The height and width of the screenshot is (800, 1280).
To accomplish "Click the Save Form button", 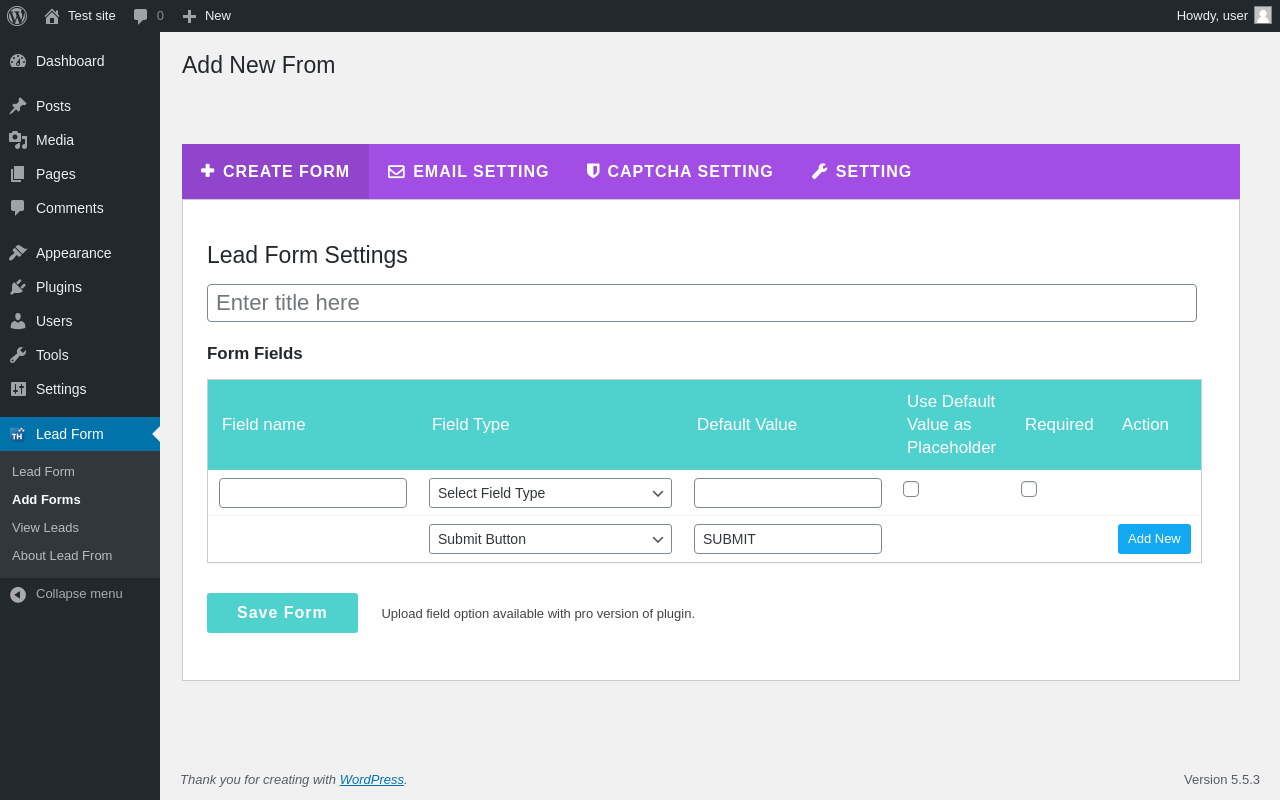I will point(282,613).
